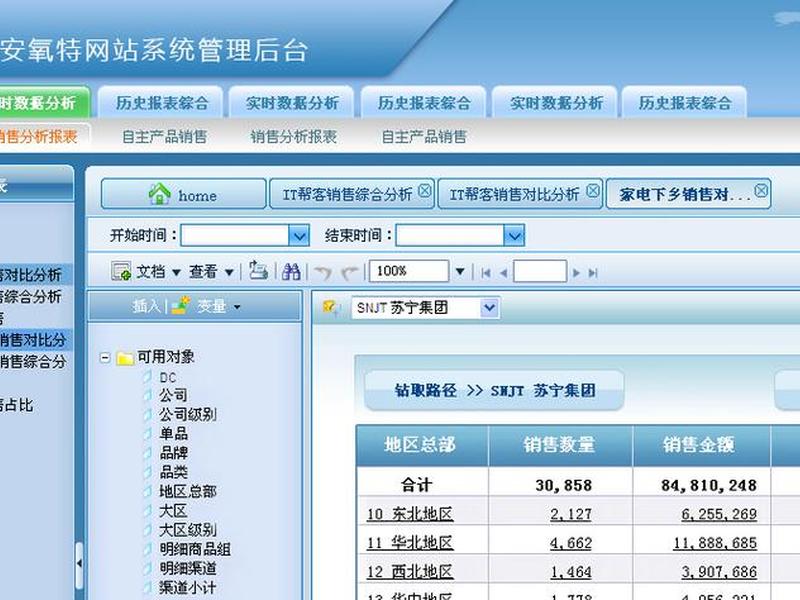Open first 自主产品销售 submenu item
Screen dimensions: 800x600
click(x=164, y=136)
